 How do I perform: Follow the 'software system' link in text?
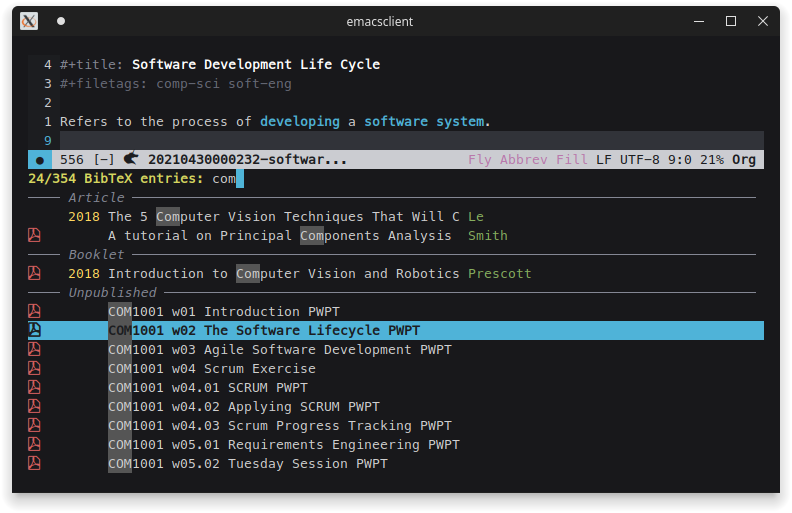click(x=424, y=121)
